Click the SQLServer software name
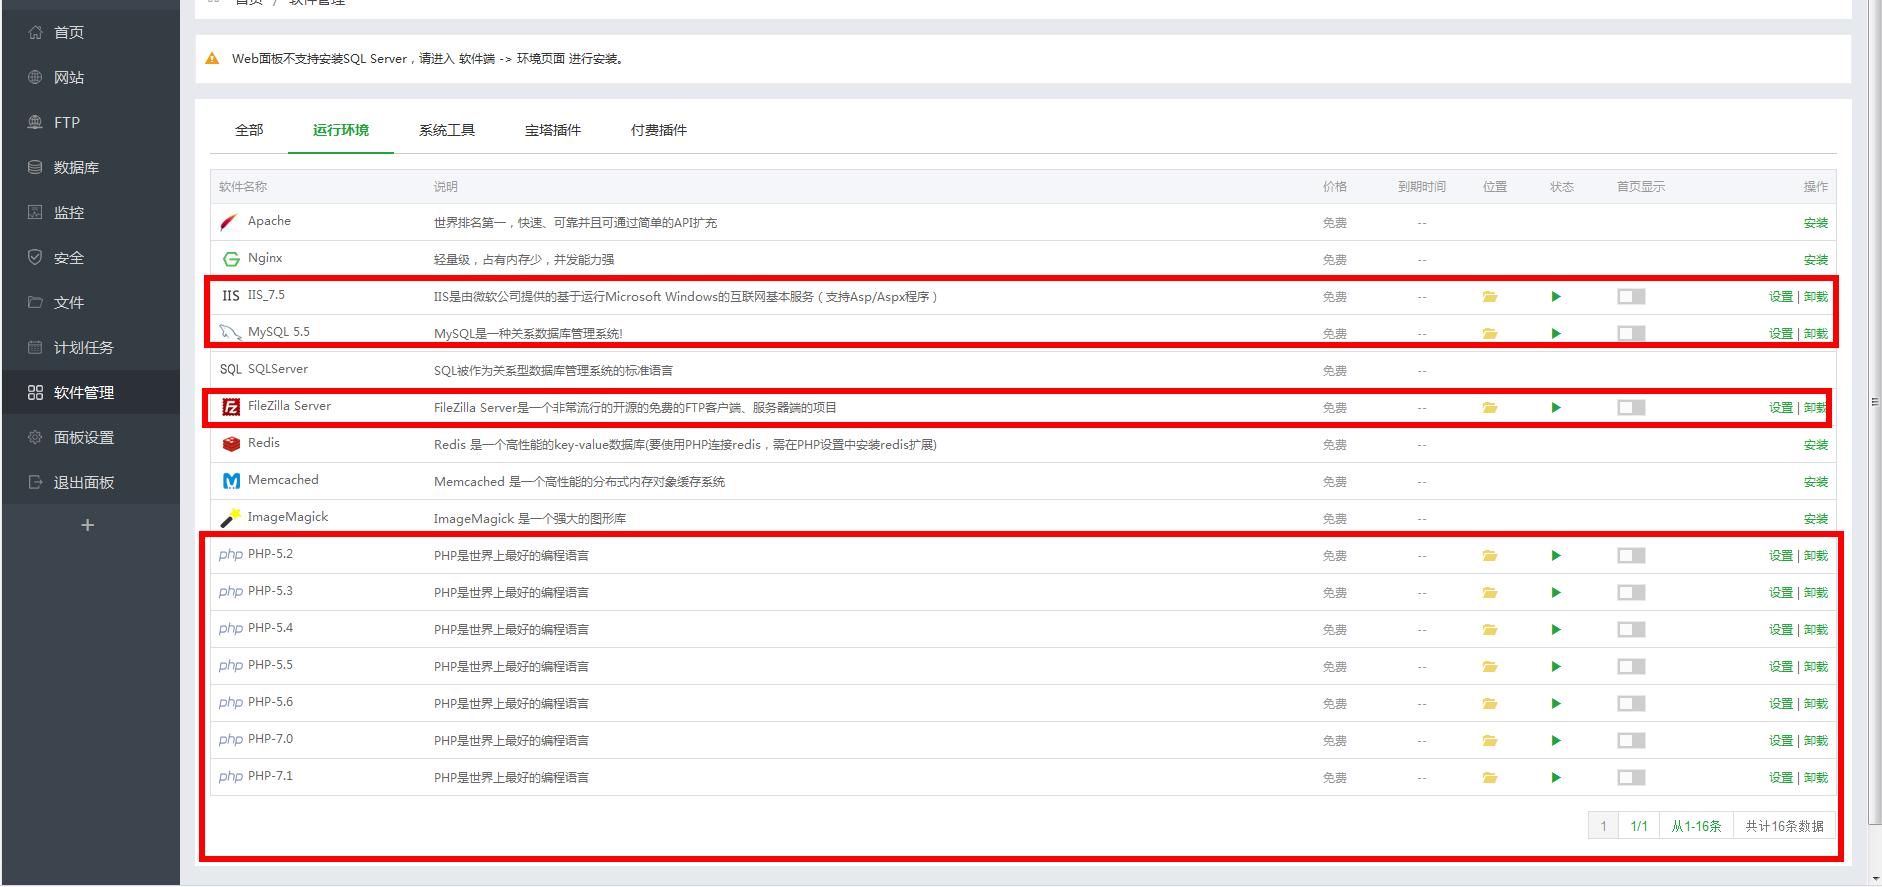Screen dimensions: 1882x887 pyautogui.click(x=278, y=369)
